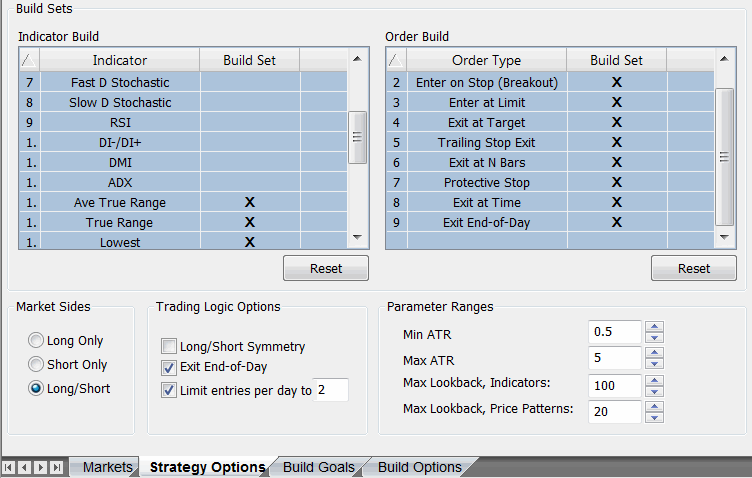The height and width of the screenshot is (478, 752).
Task: Uncheck the Exit End-of-Day option
Action: 169,367
